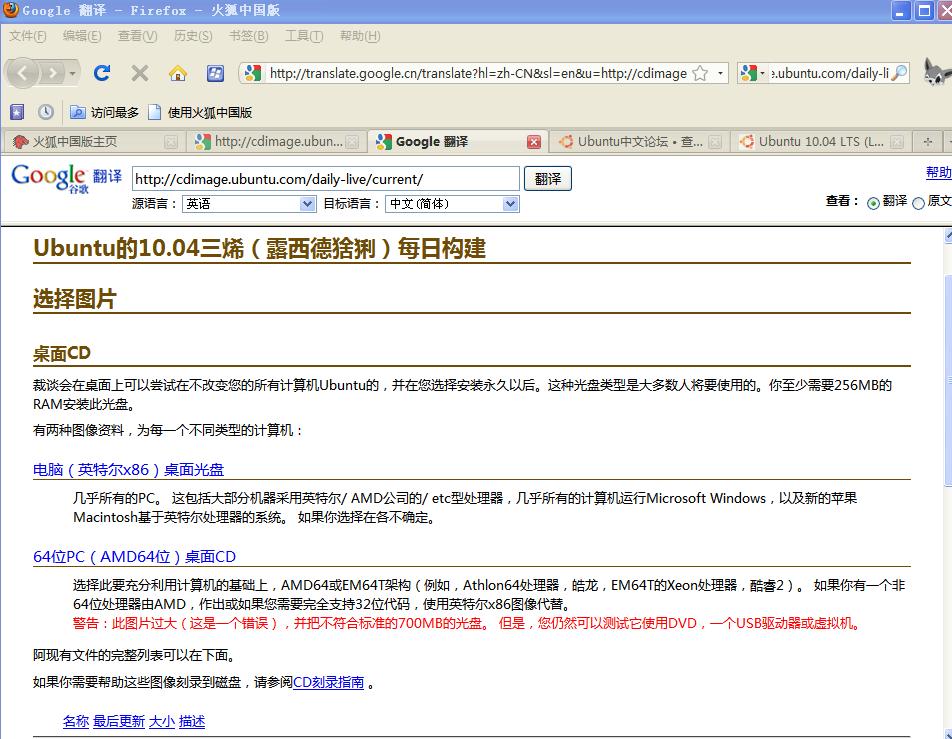Click the Stop loading X icon
The height and width of the screenshot is (739, 952).
coord(140,73)
